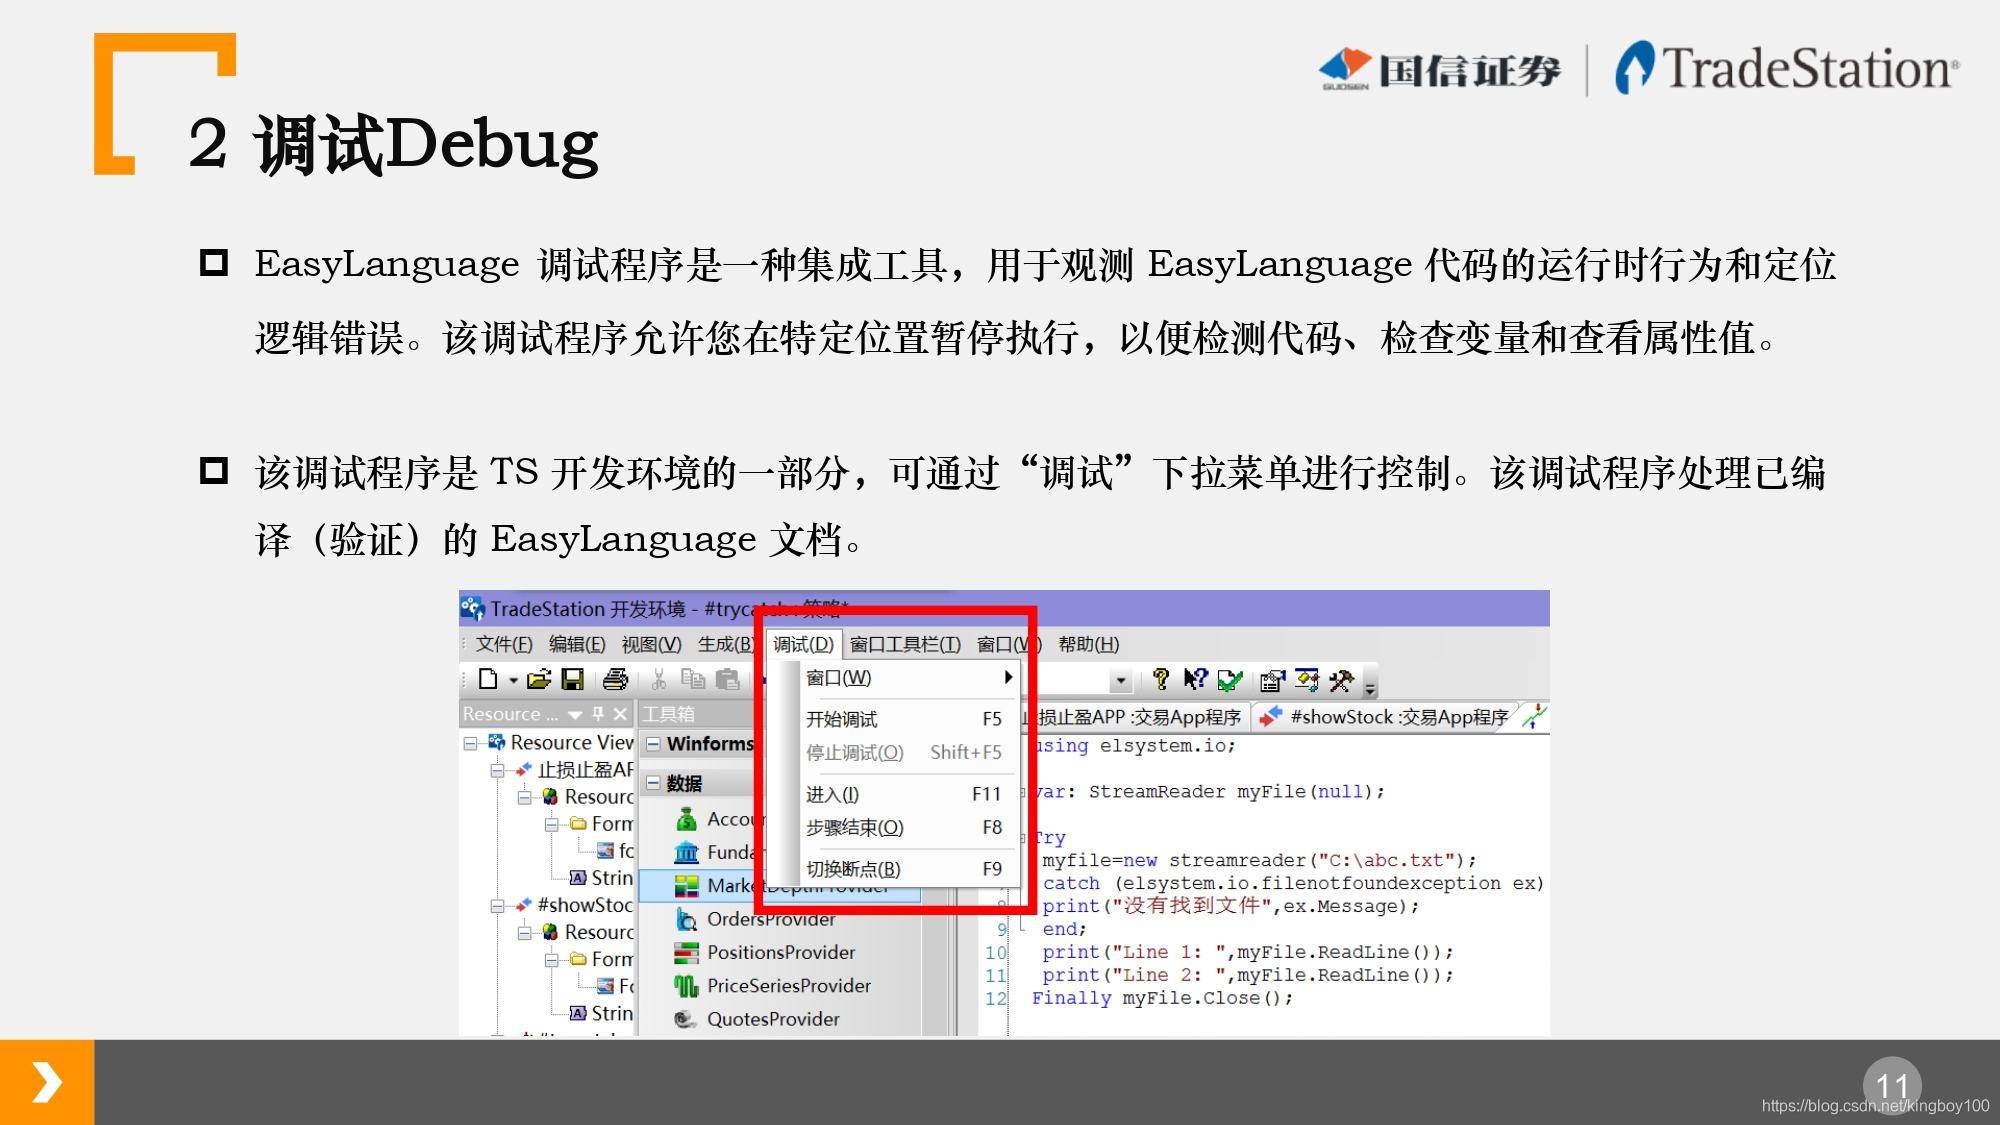Click the 调试(D) menu
2000x1125 pixels.
(x=803, y=645)
